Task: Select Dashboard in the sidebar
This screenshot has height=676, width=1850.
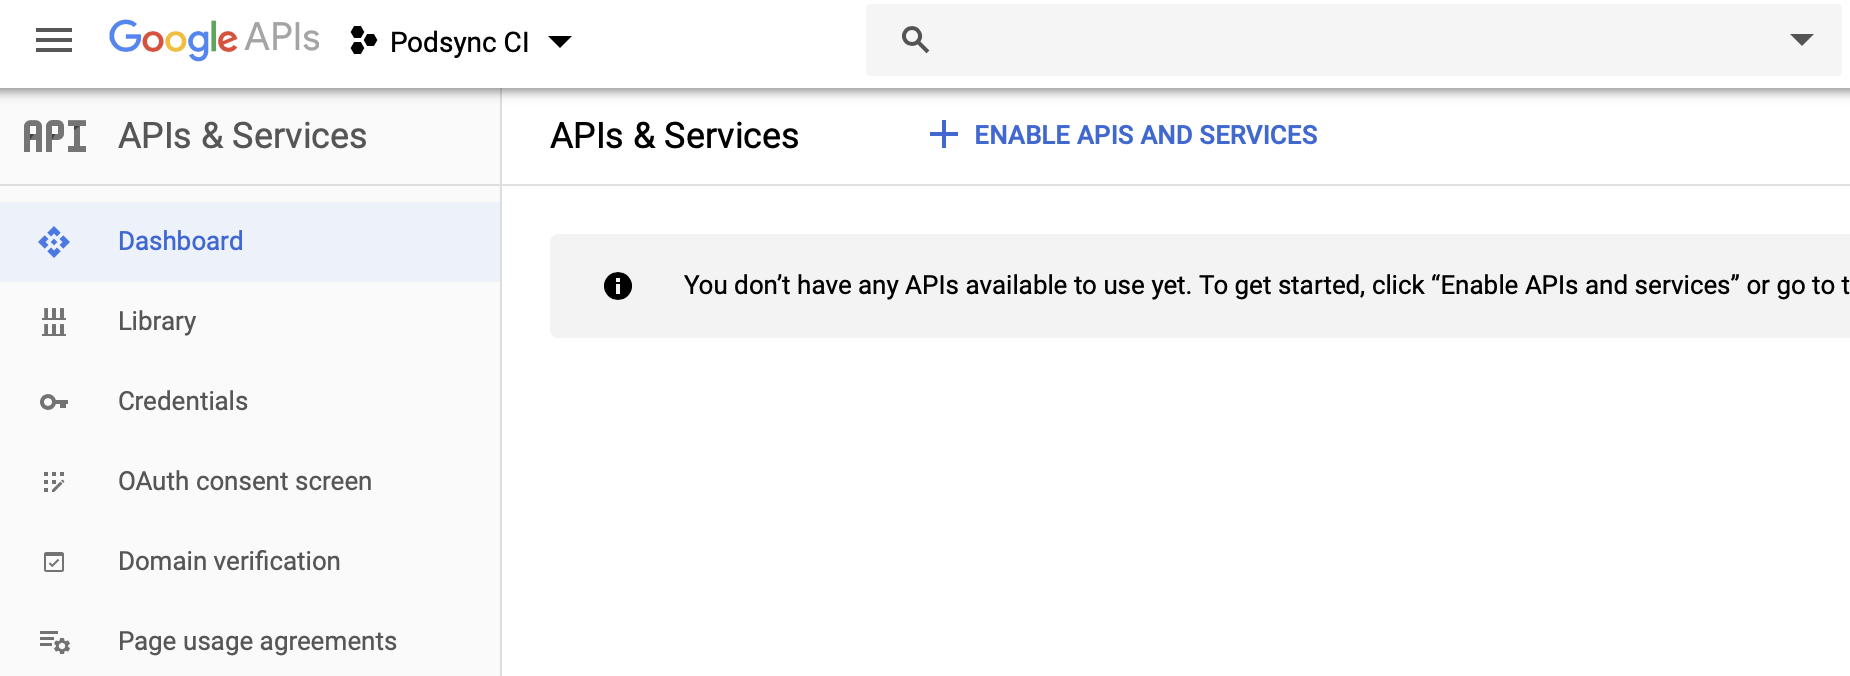Action: 180,241
